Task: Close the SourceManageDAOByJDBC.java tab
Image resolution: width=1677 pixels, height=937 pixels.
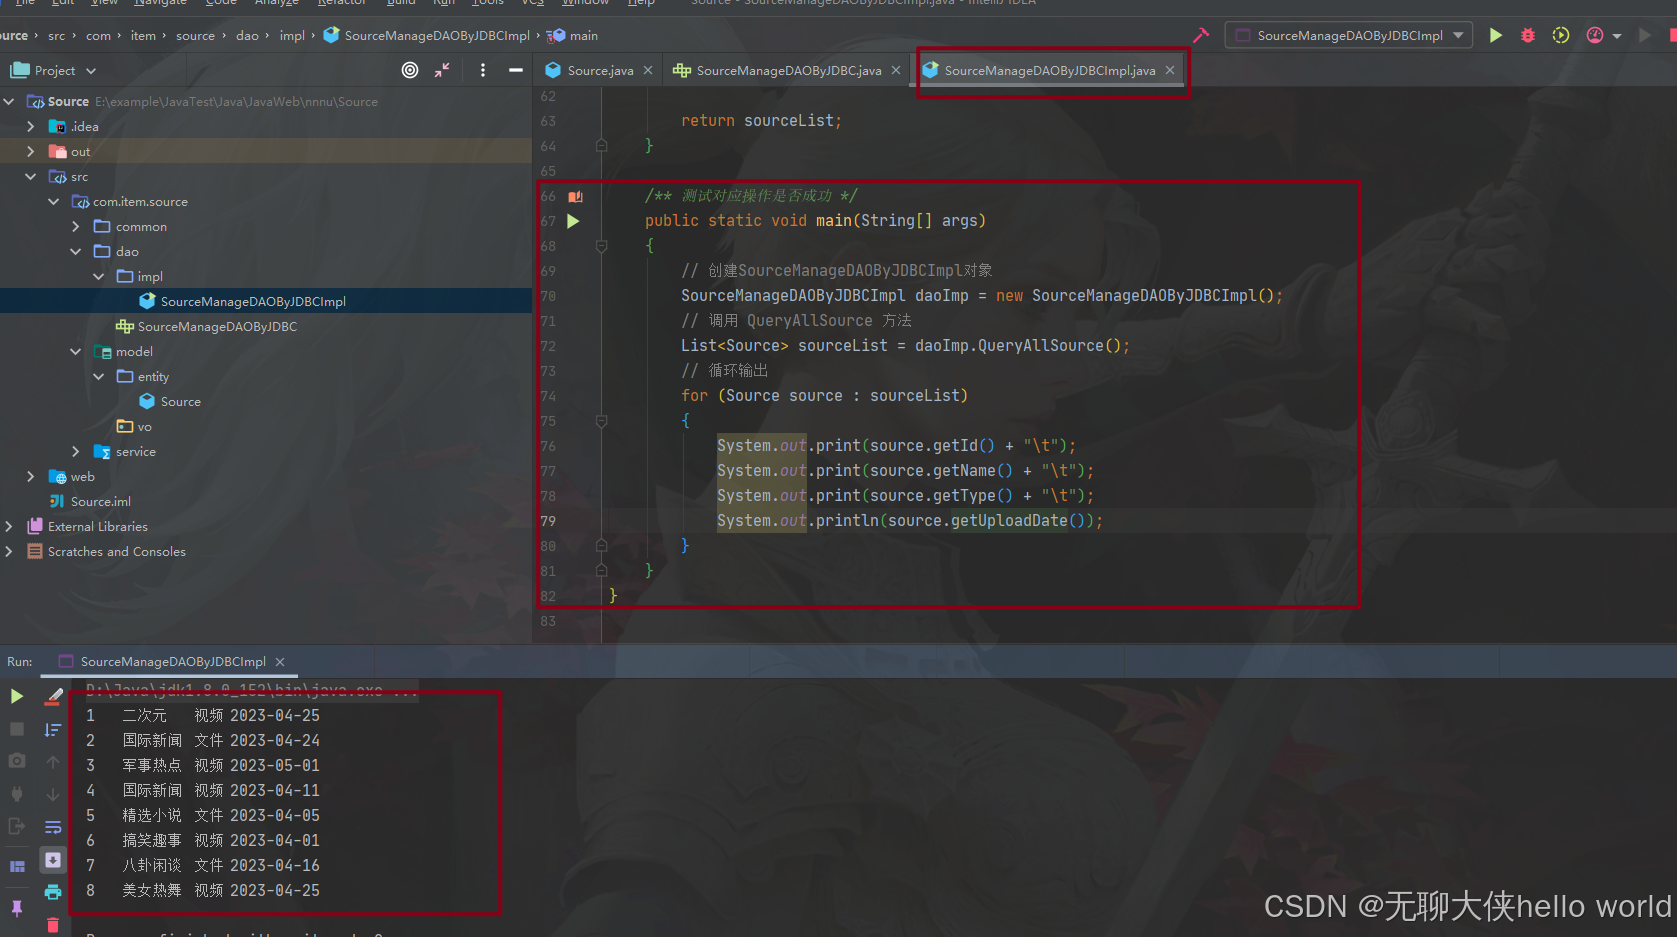Action: 896,70
